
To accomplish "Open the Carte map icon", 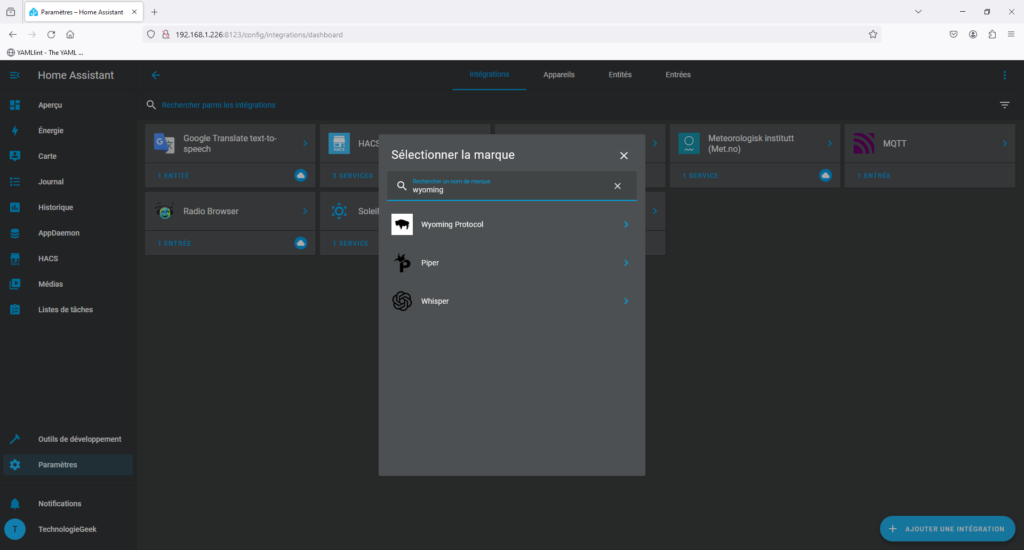I will pos(15,156).
